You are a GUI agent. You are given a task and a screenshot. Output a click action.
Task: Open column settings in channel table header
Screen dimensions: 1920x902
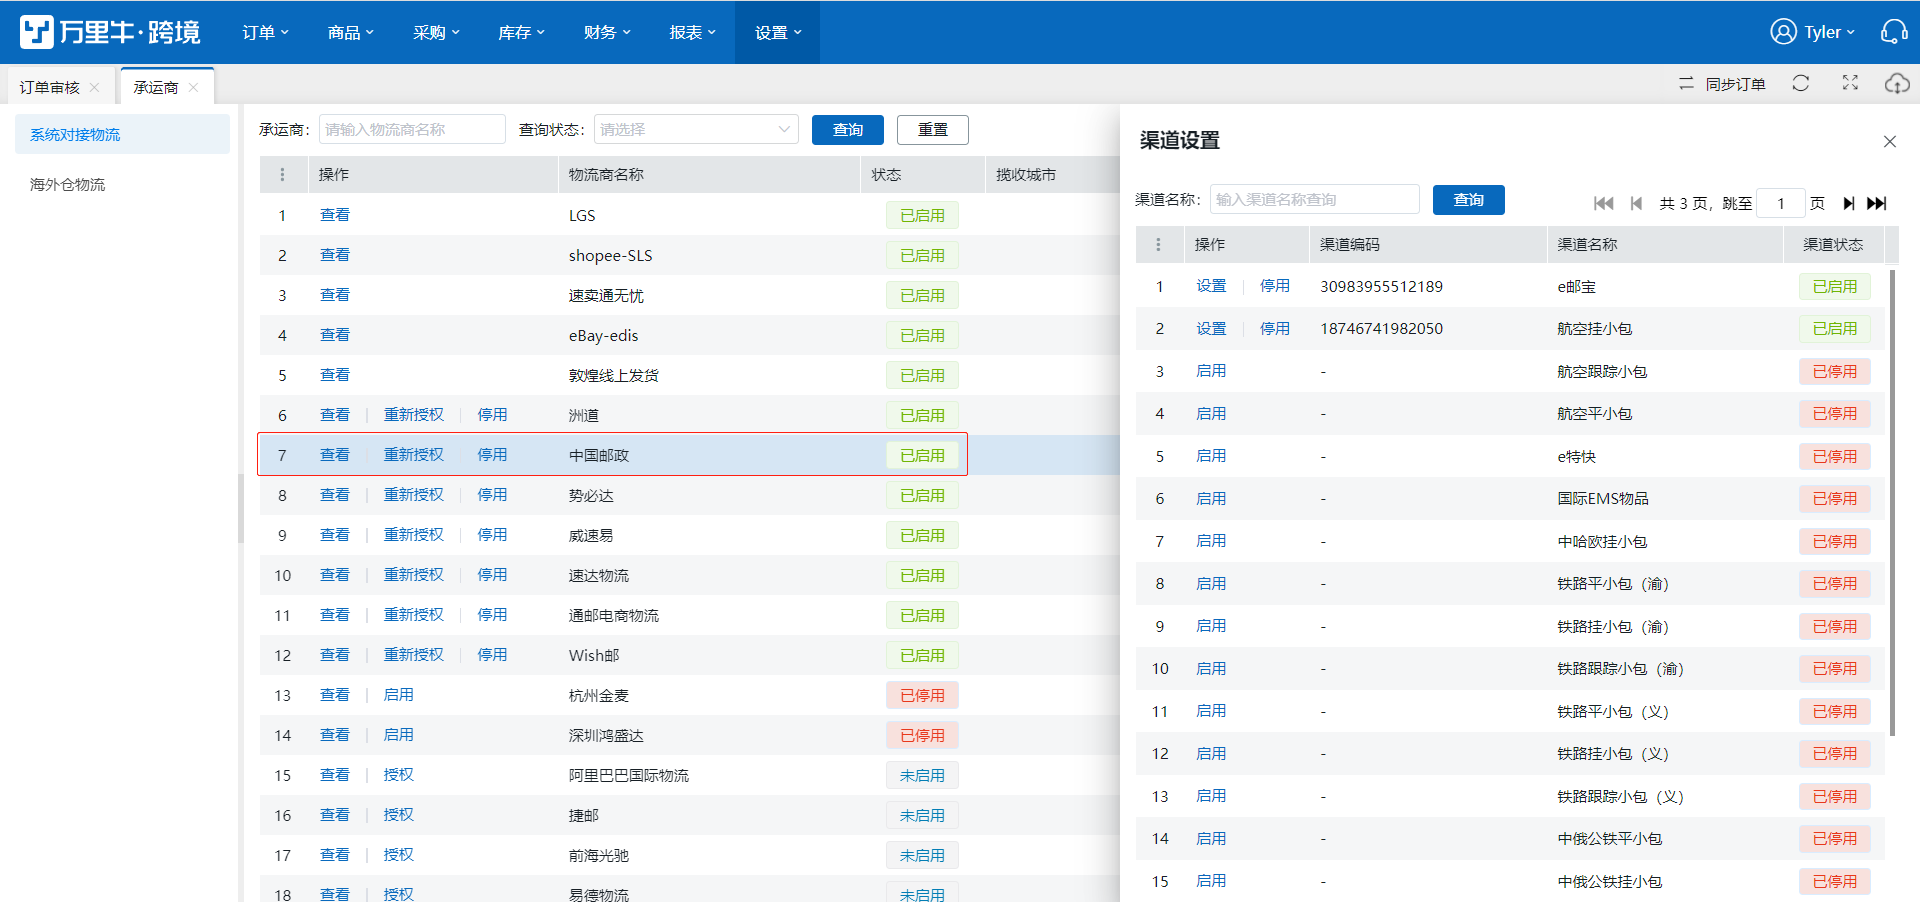(x=1159, y=245)
